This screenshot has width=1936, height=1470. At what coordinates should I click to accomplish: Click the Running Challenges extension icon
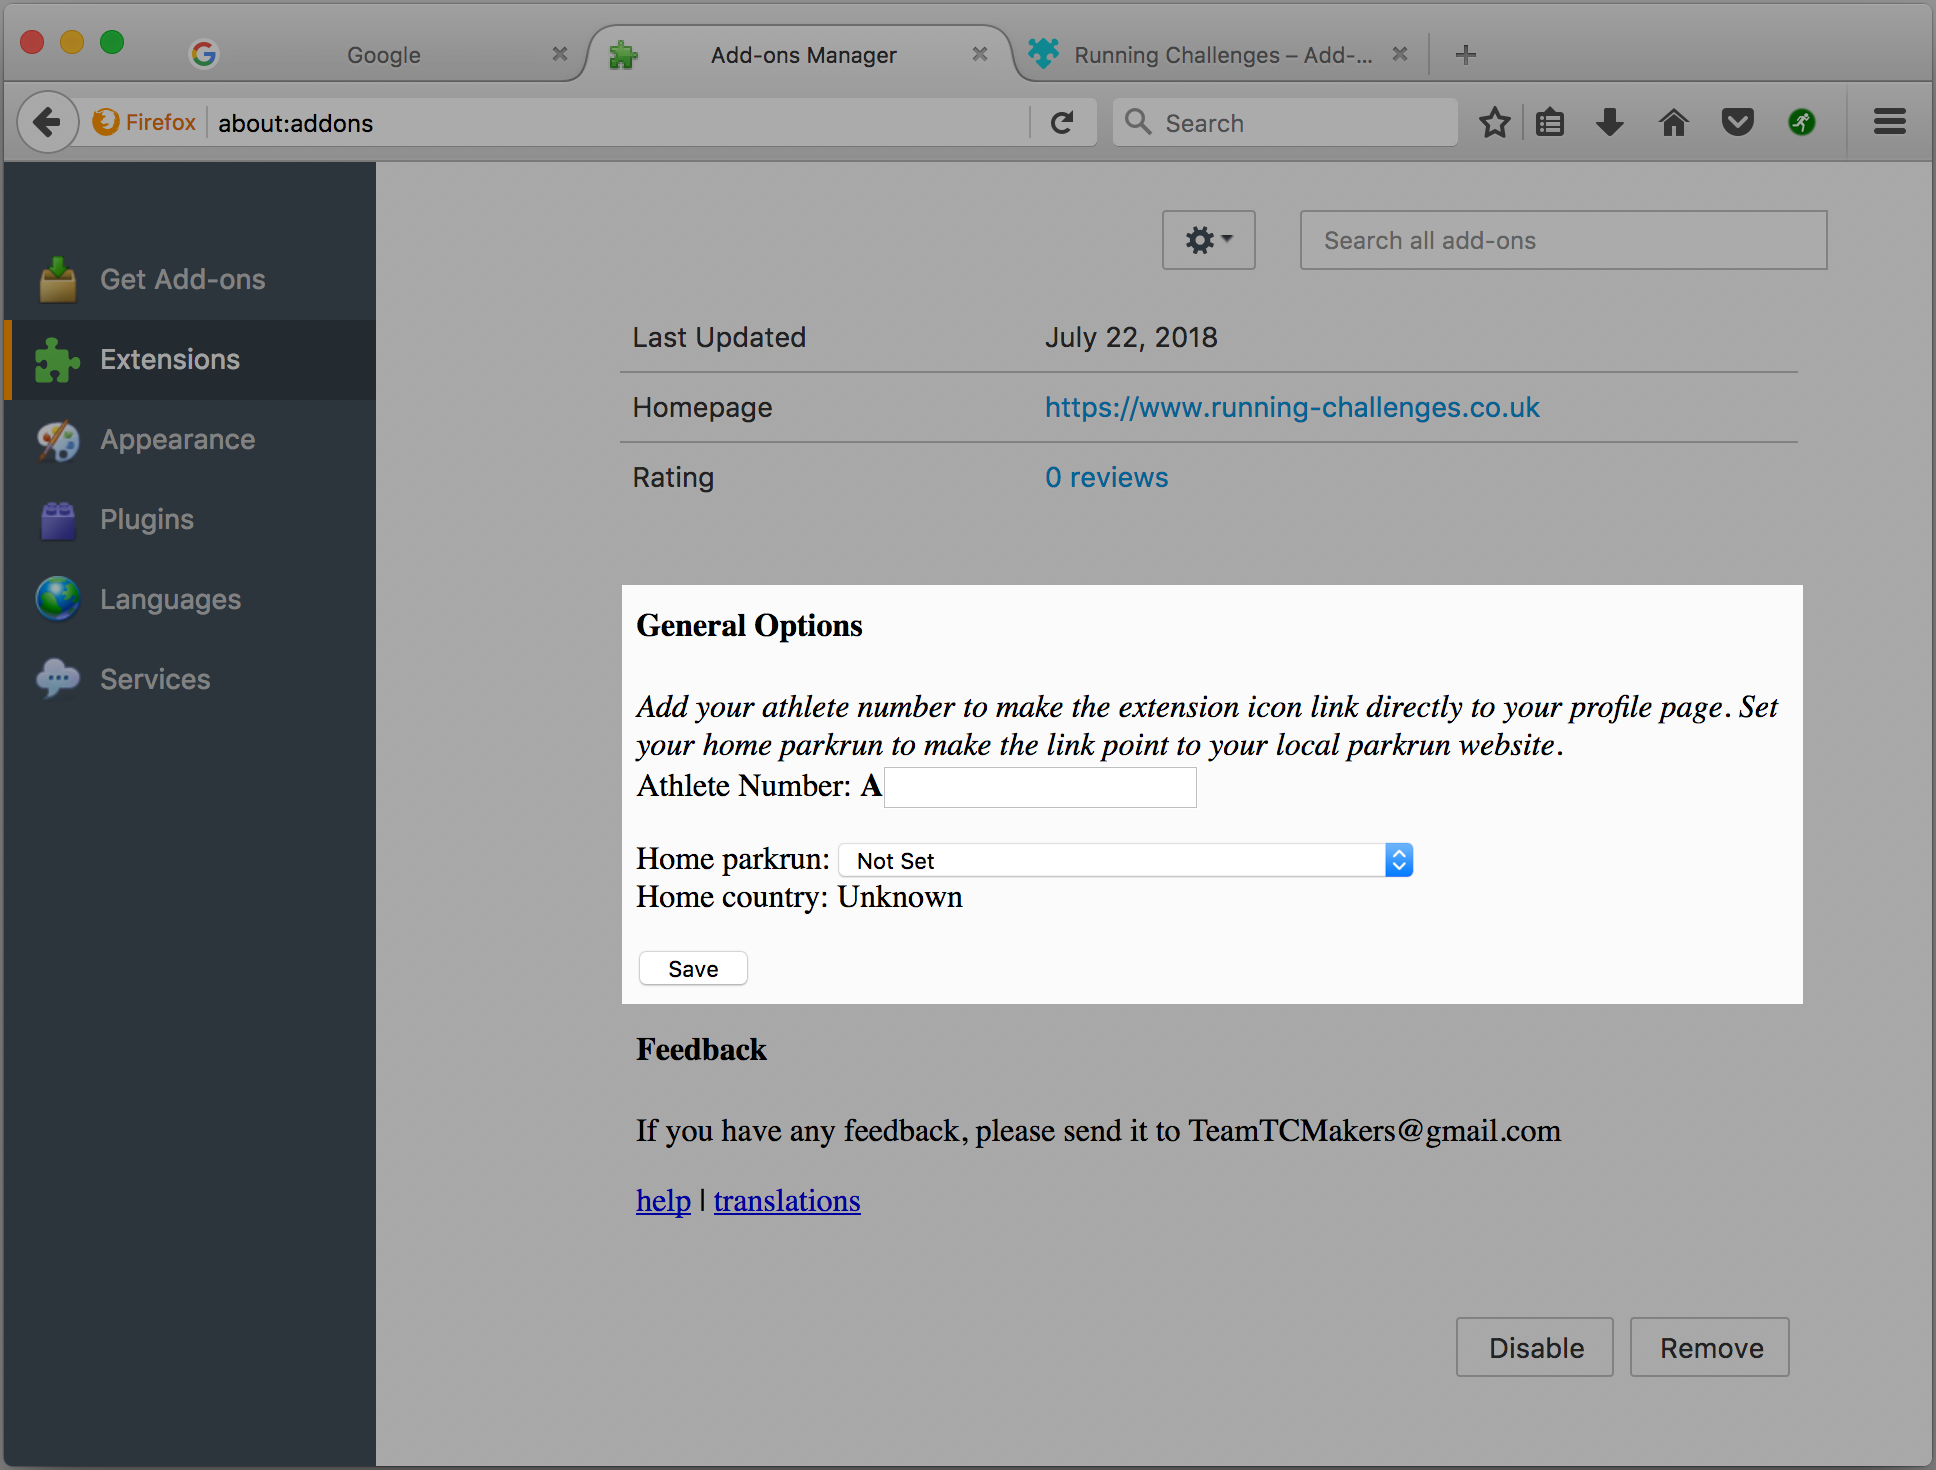pyautogui.click(x=1802, y=123)
